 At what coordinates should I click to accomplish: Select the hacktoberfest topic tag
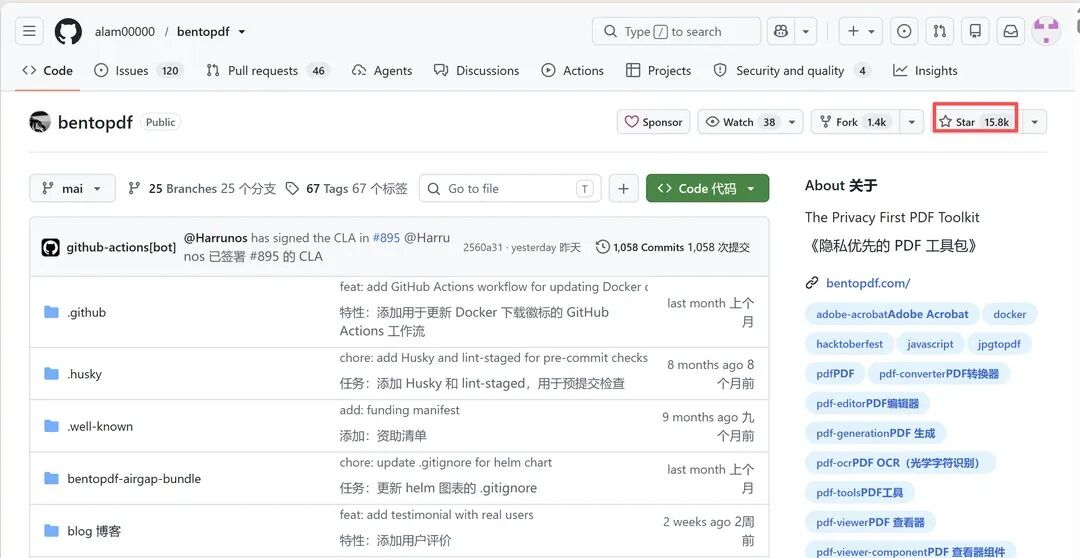point(849,344)
